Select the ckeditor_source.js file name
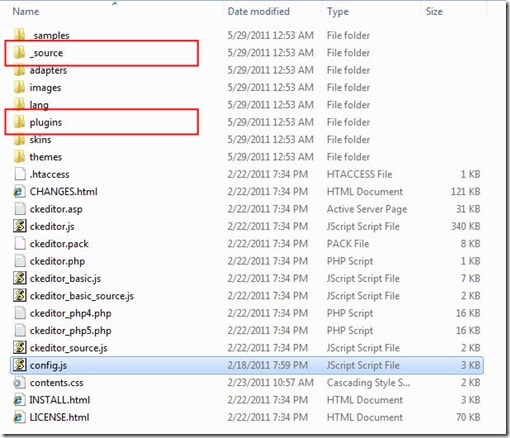The image size is (510, 438). coord(68,348)
